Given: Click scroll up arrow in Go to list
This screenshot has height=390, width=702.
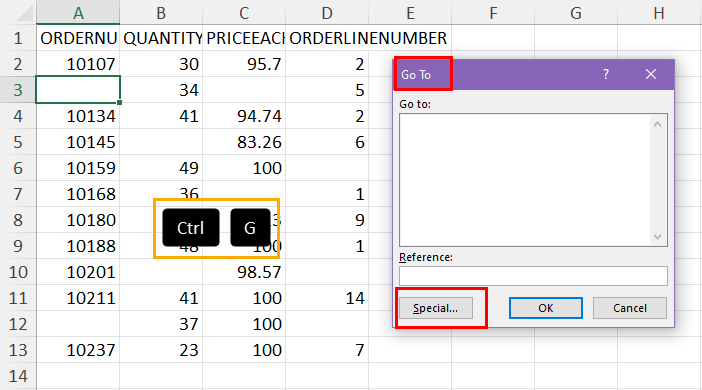Looking at the screenshot, I should (x=657, y=124).
